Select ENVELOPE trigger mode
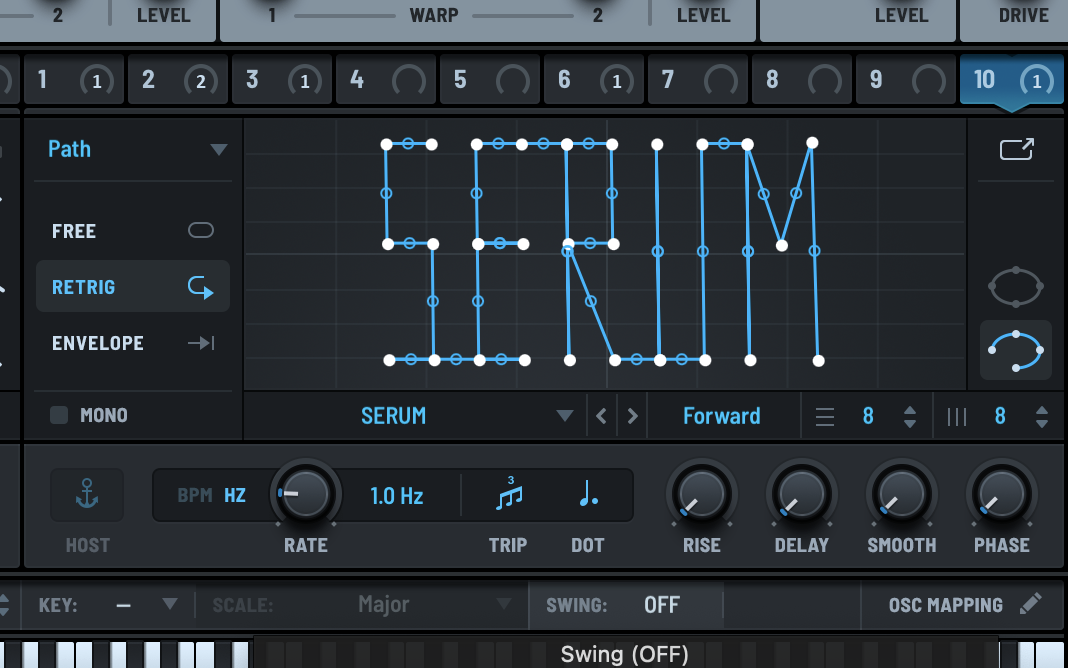 [x=132, y=343]
